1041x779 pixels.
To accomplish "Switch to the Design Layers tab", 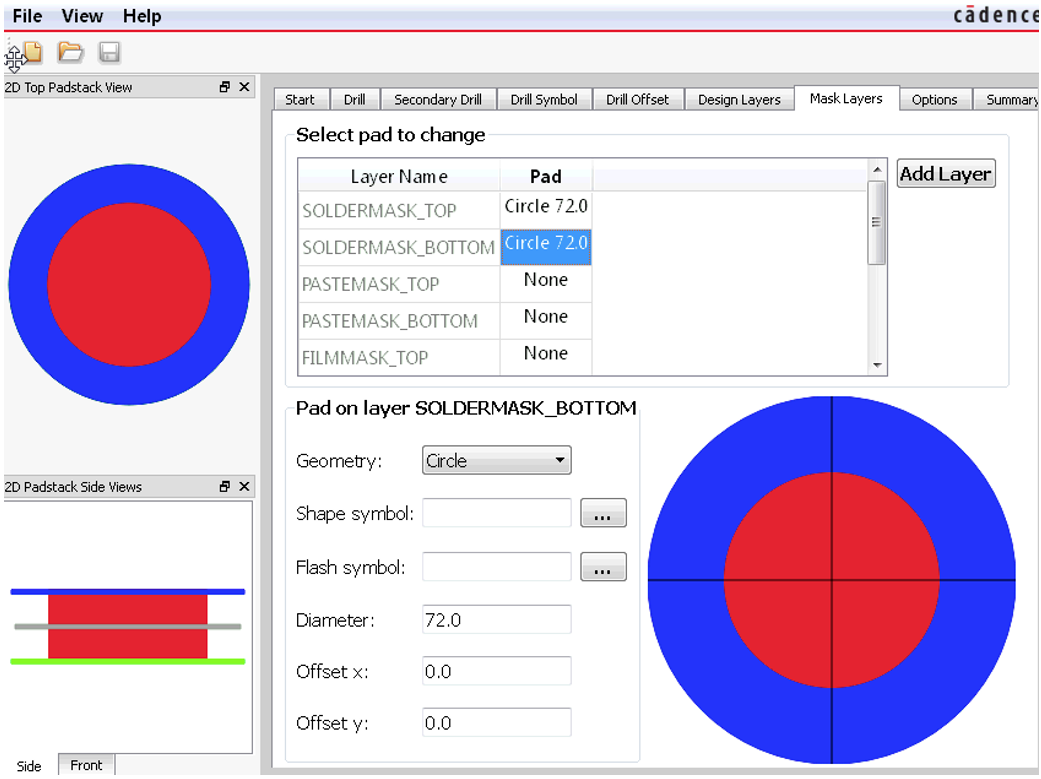I will [739, 100].
